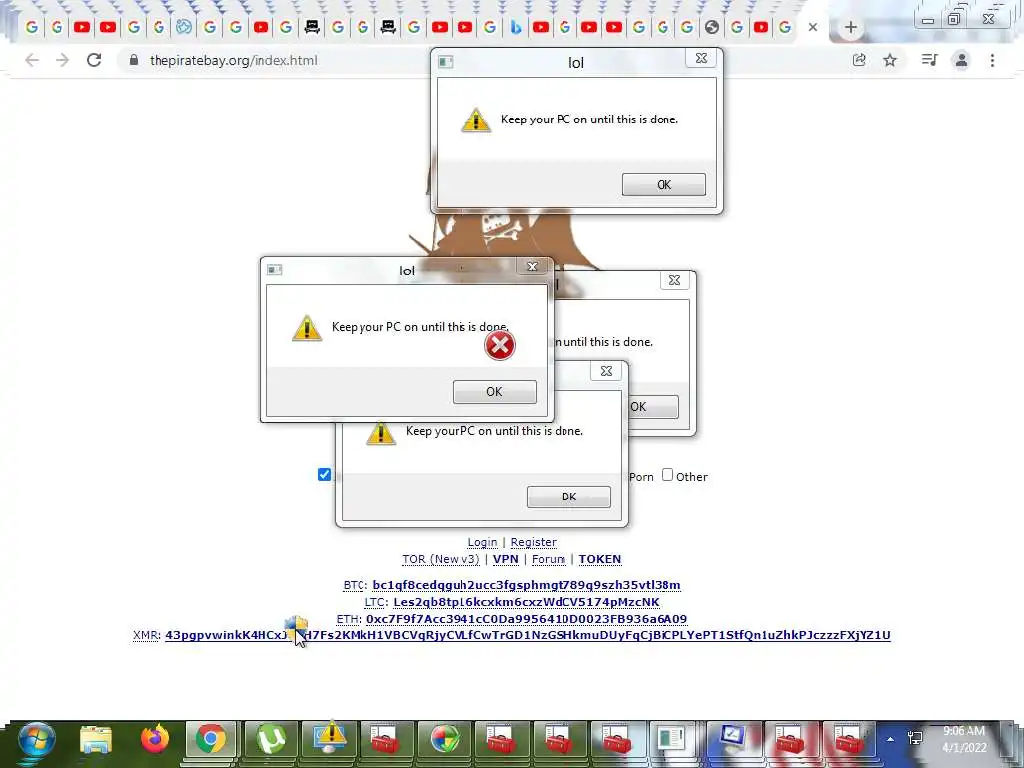Click the ETH donation address link
Viewport: 1024px width, 768px height.
pyautogui.click(x=526, y=619)
